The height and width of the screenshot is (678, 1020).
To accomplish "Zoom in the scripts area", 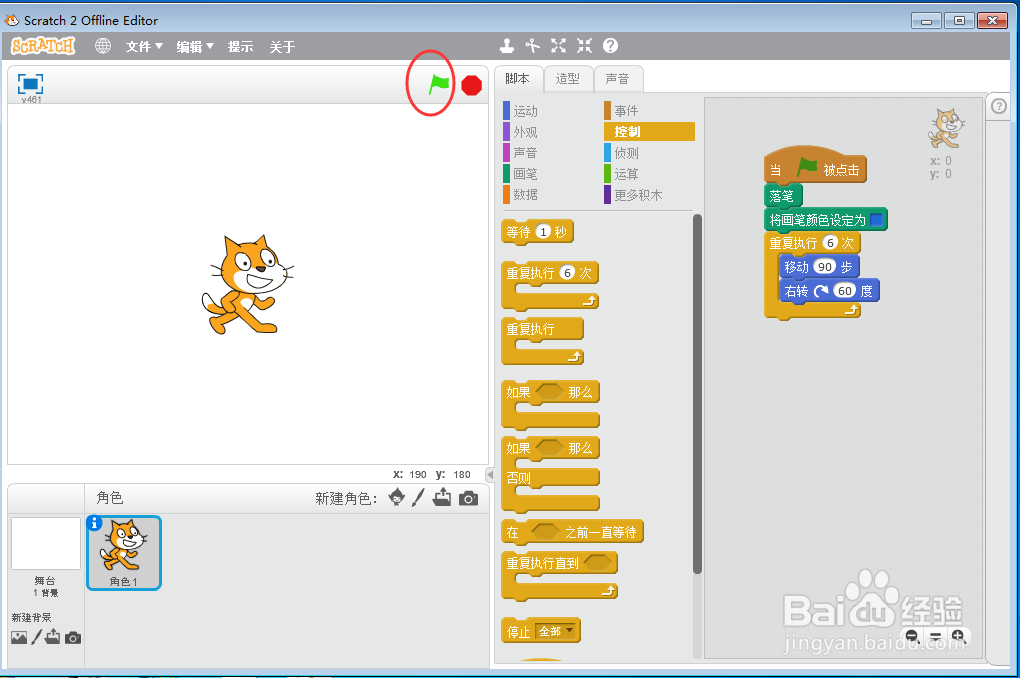I will click(958, 636).
